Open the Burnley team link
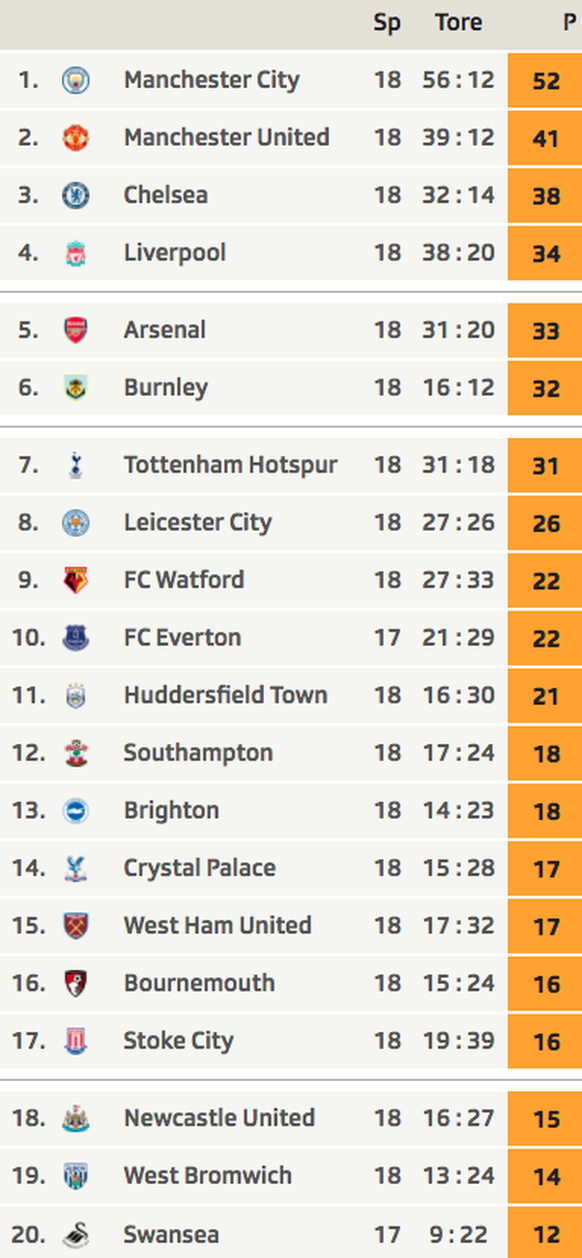The width and height of the screenshot is (582, 1258). click(166, 388)
